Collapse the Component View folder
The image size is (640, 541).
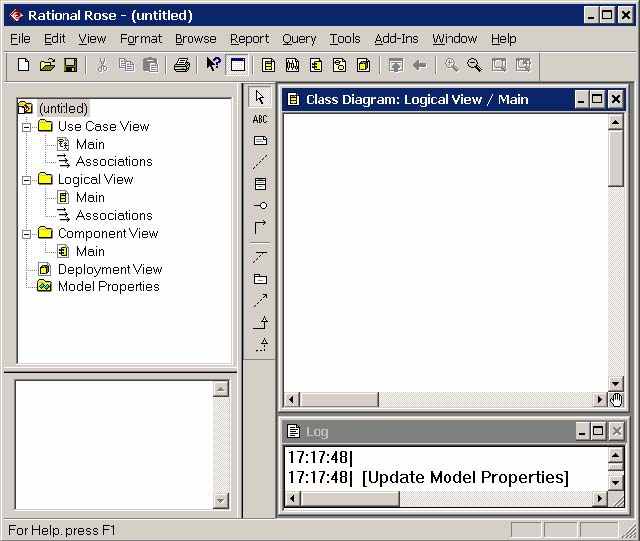tap(27, 234)
